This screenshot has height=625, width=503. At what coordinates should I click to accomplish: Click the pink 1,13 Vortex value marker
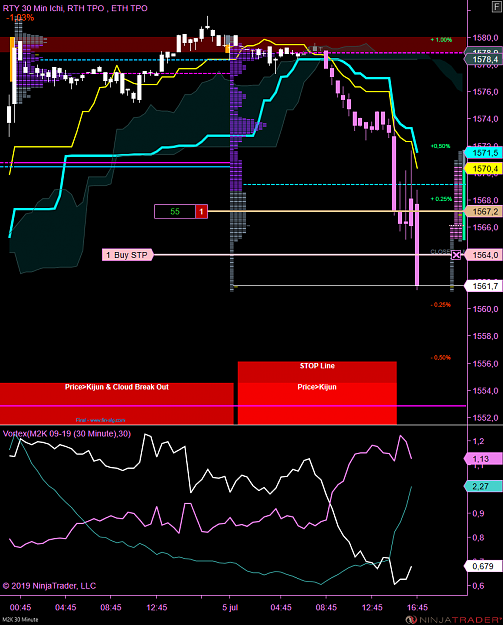[x=483, y=459]
